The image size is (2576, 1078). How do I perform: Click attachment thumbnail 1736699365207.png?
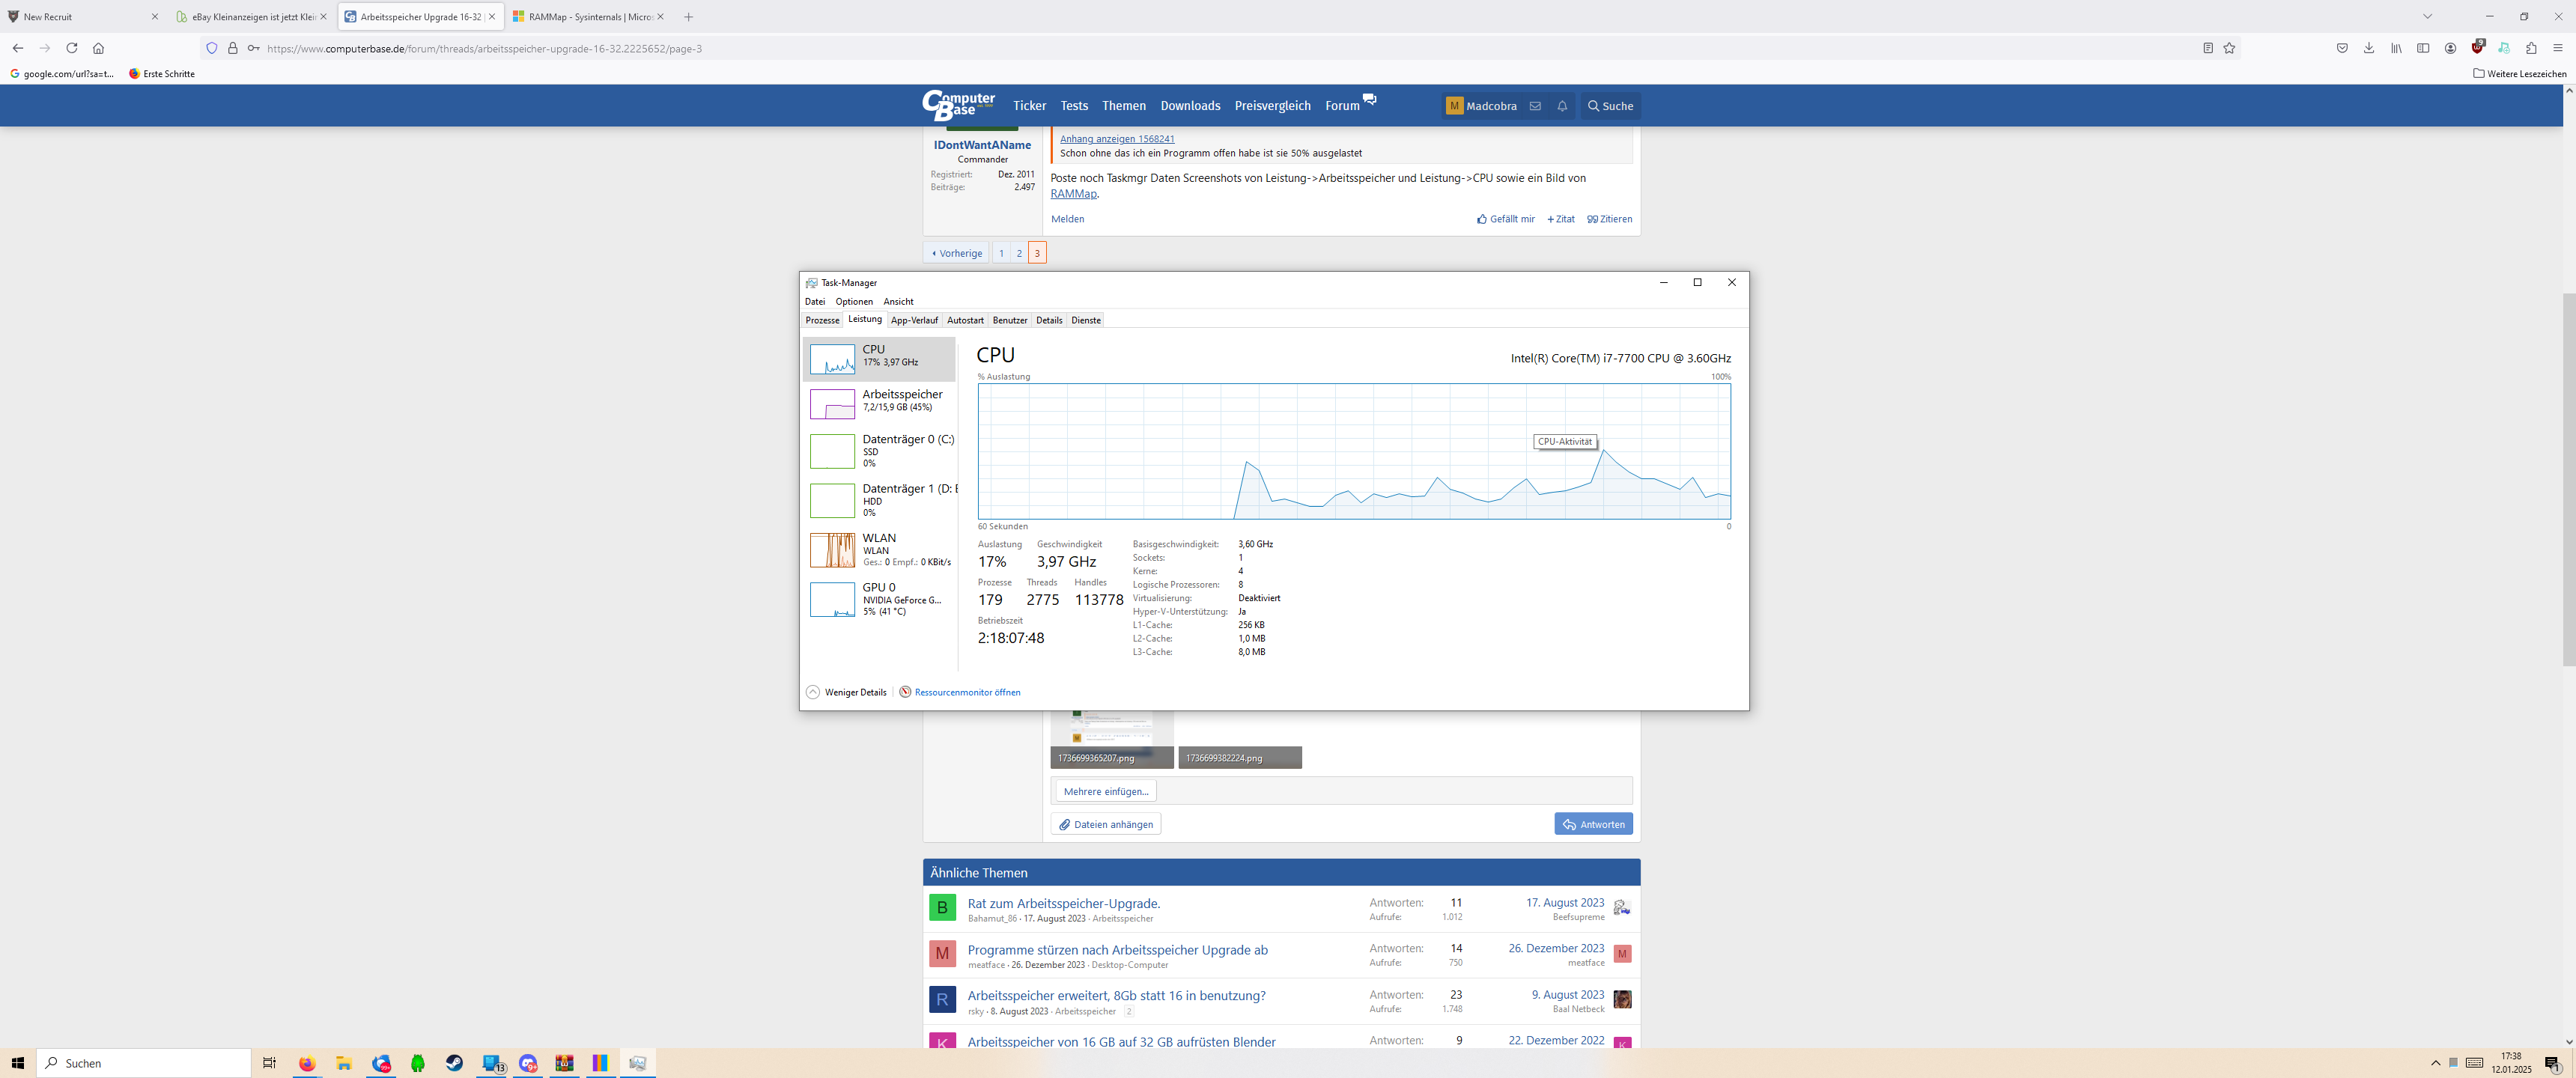[x=1111, y=740]
